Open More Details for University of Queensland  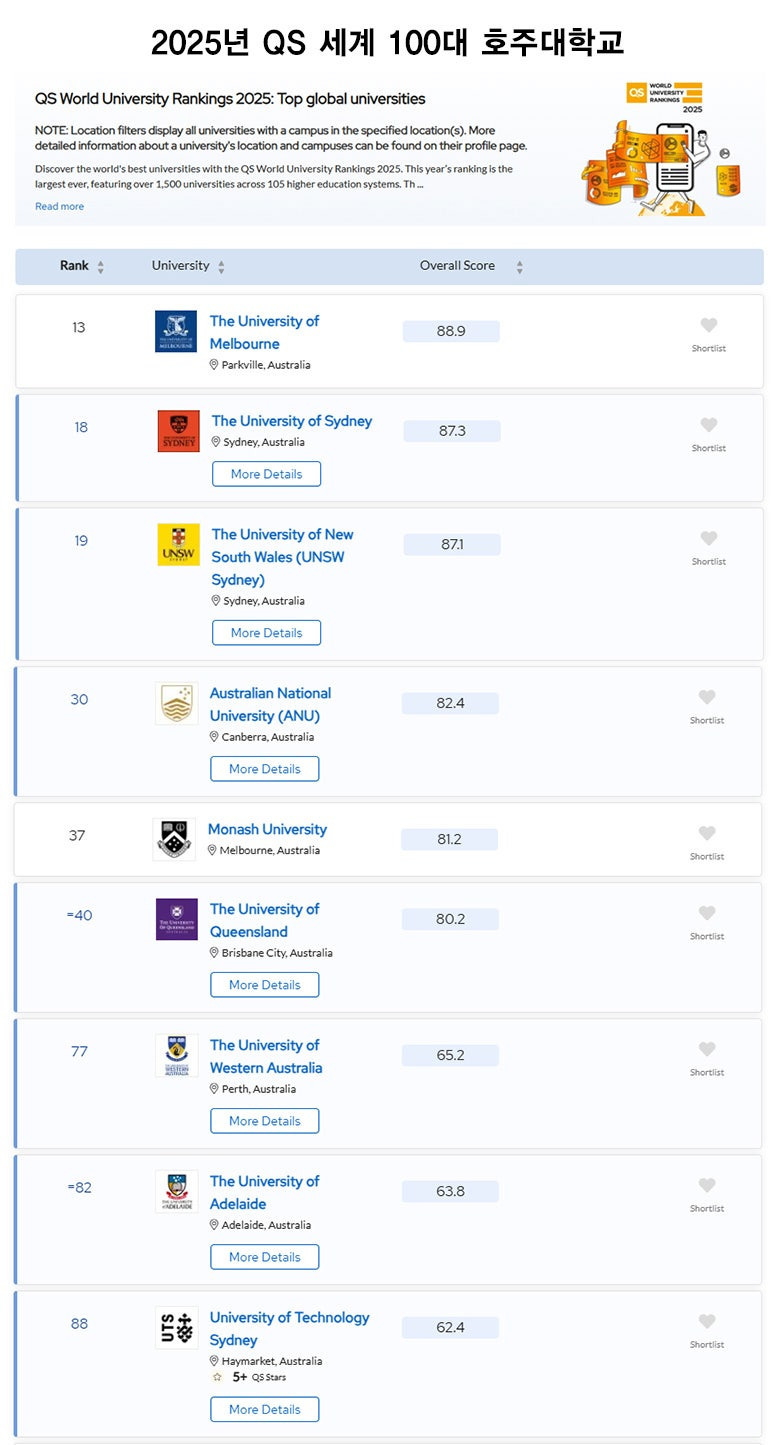[264, 985]
